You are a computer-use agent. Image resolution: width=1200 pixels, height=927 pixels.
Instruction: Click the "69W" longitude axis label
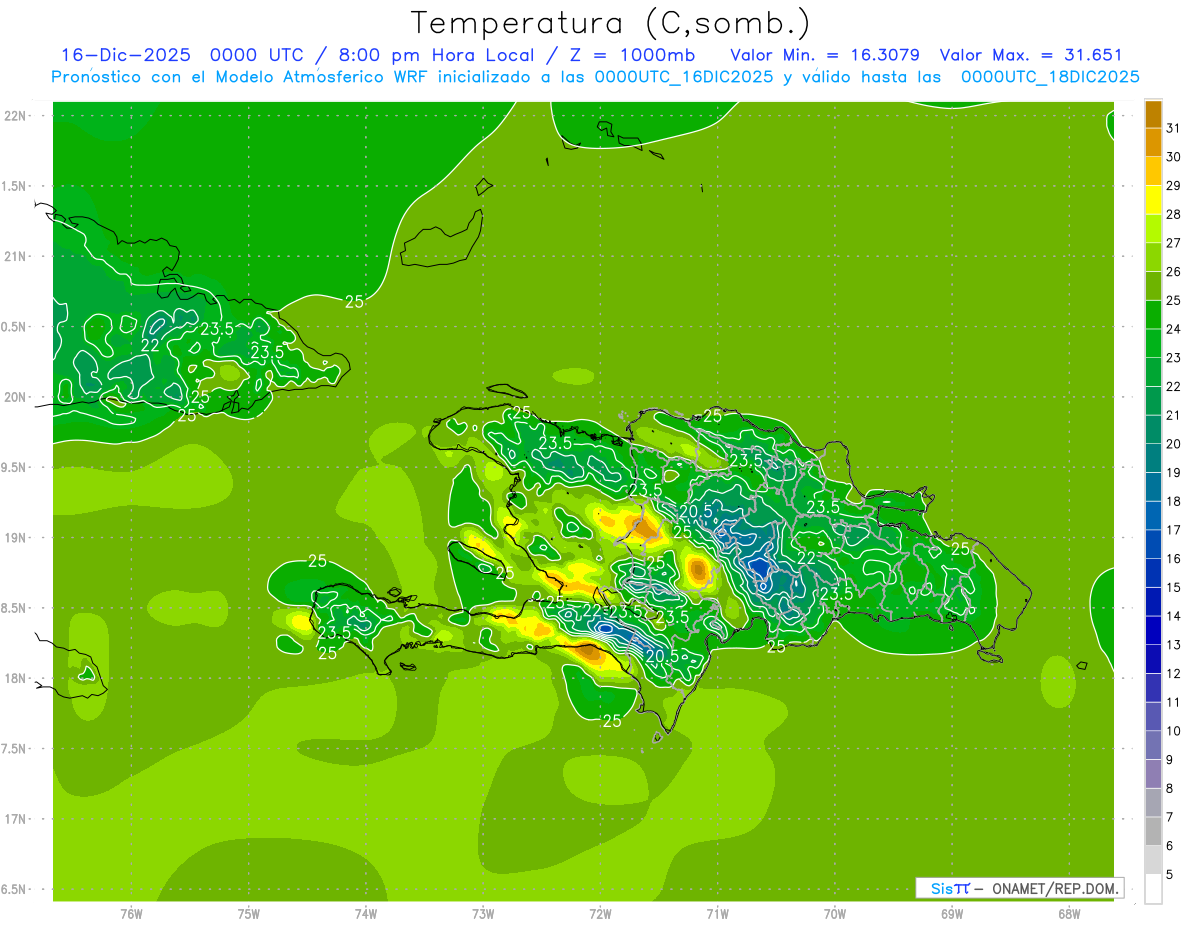(x=952, y=913)
